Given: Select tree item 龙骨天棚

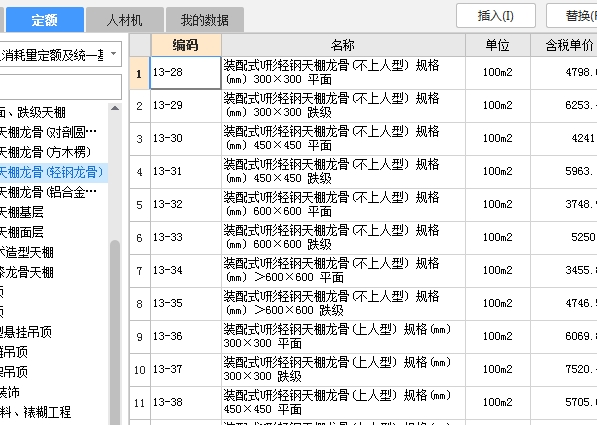Looking at the screenshot, I should click(27, 272).
